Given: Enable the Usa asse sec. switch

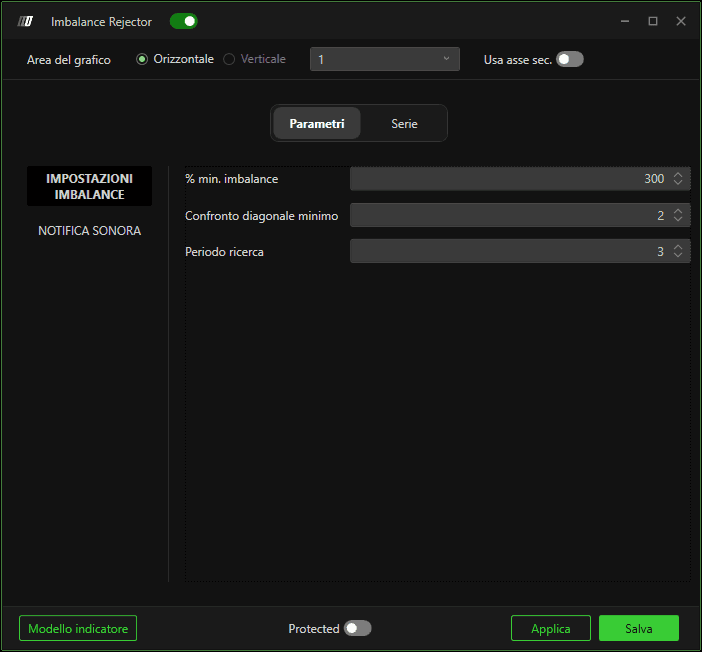Looking at the screenshot, I should point(569,59).
